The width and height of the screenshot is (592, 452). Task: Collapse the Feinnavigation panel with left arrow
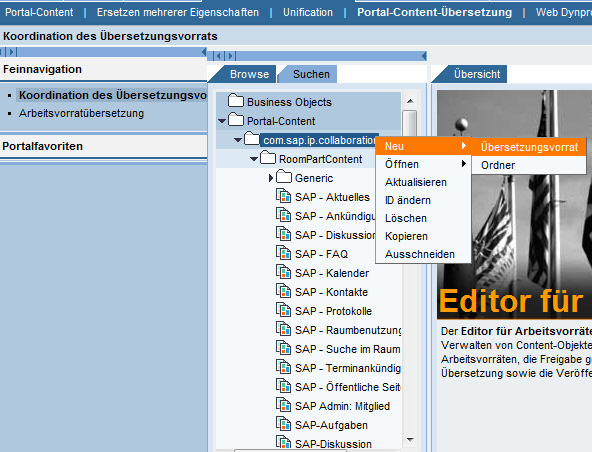[x=204, y=52]
